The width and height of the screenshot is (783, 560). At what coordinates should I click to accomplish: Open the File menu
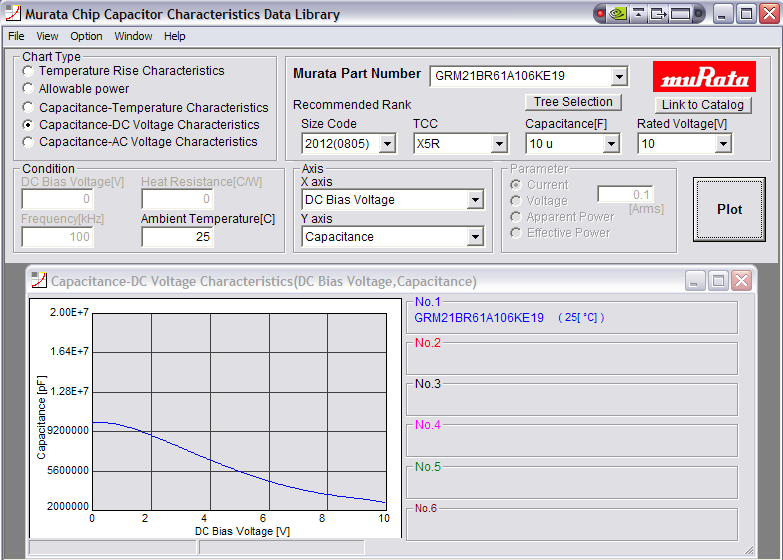[x=16, y=36]
